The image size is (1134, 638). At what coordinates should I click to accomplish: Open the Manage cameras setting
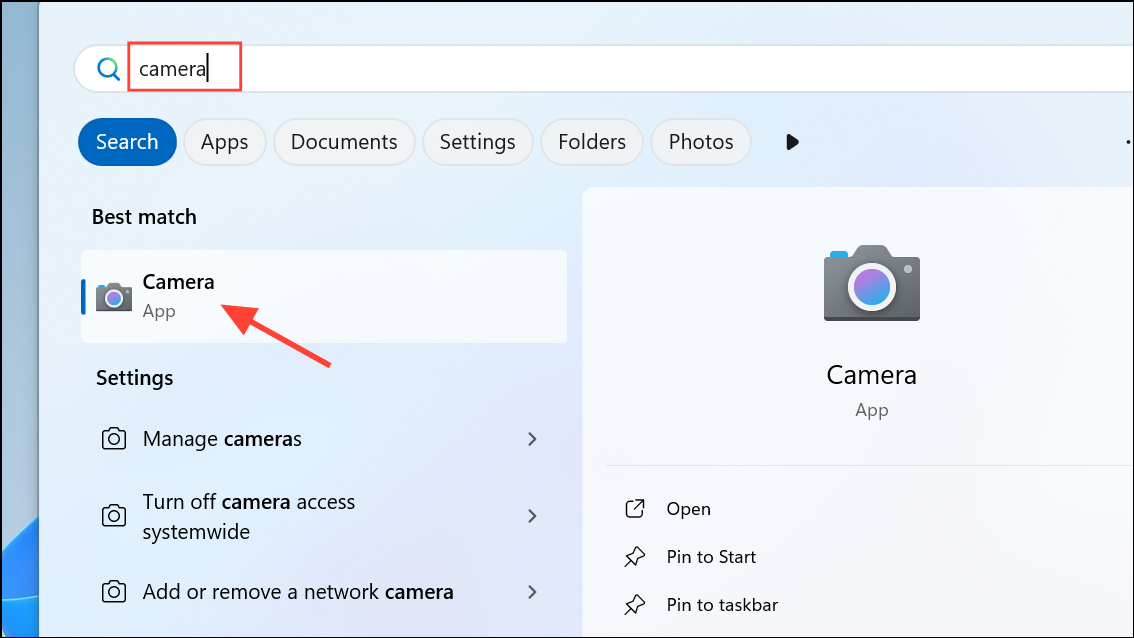[x=324, y=439]
